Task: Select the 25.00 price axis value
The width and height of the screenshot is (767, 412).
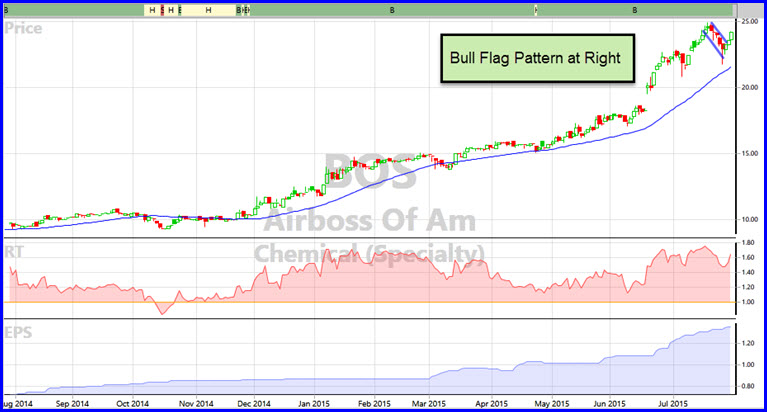Action: pos(750,22)
